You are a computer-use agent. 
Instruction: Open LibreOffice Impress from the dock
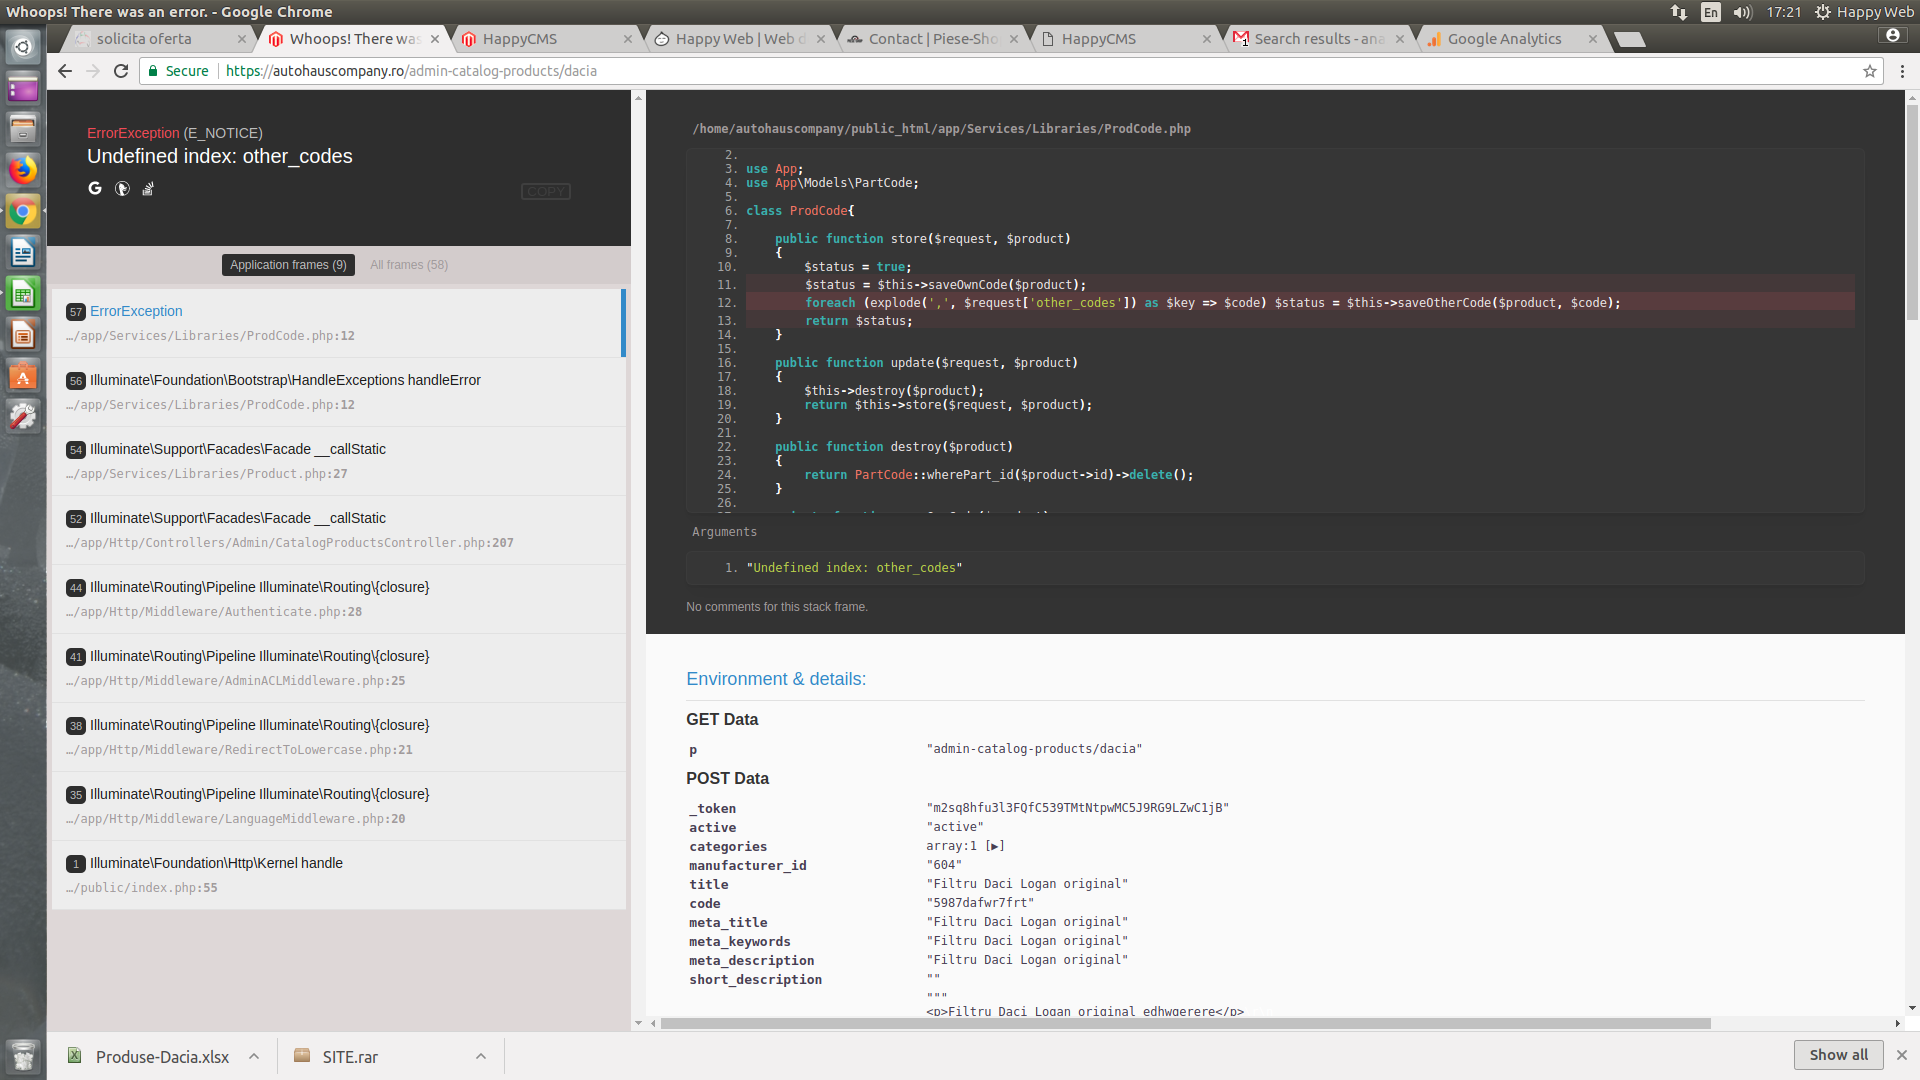tap(23, 335)
